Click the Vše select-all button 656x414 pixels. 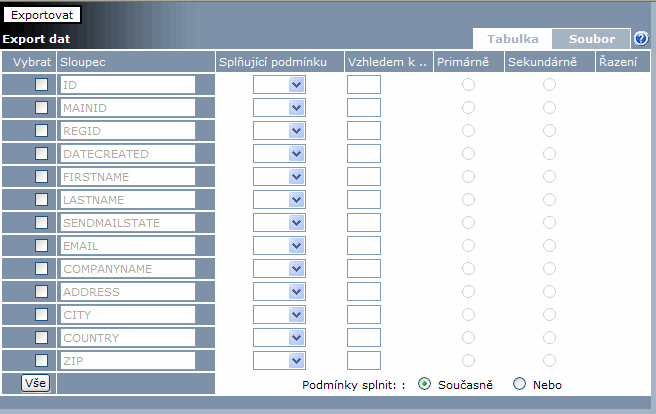point(35,383)
